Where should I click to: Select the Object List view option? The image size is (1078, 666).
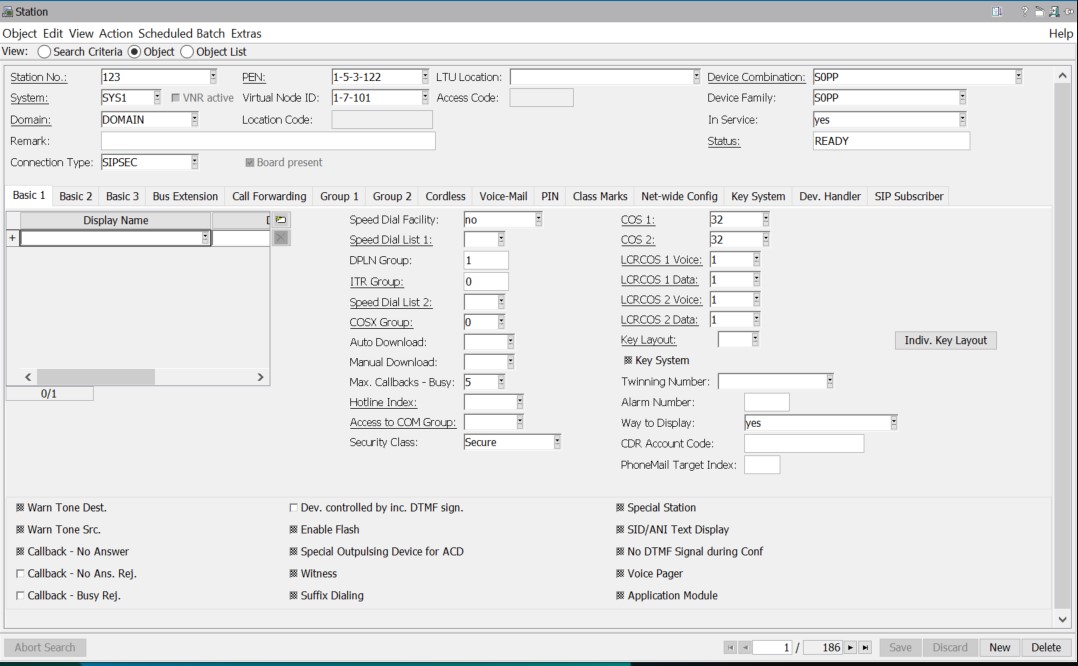[x=187, y=52]
